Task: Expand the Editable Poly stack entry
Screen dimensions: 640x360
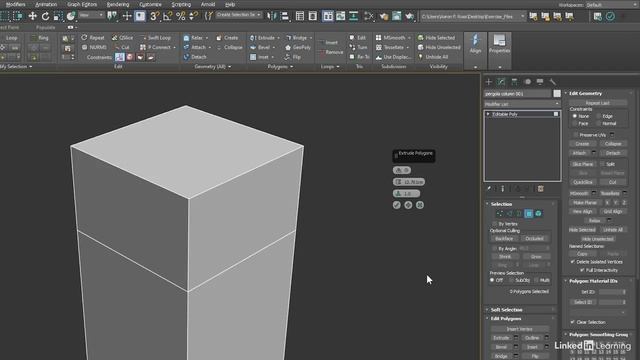Action: (x=488, y=114)
